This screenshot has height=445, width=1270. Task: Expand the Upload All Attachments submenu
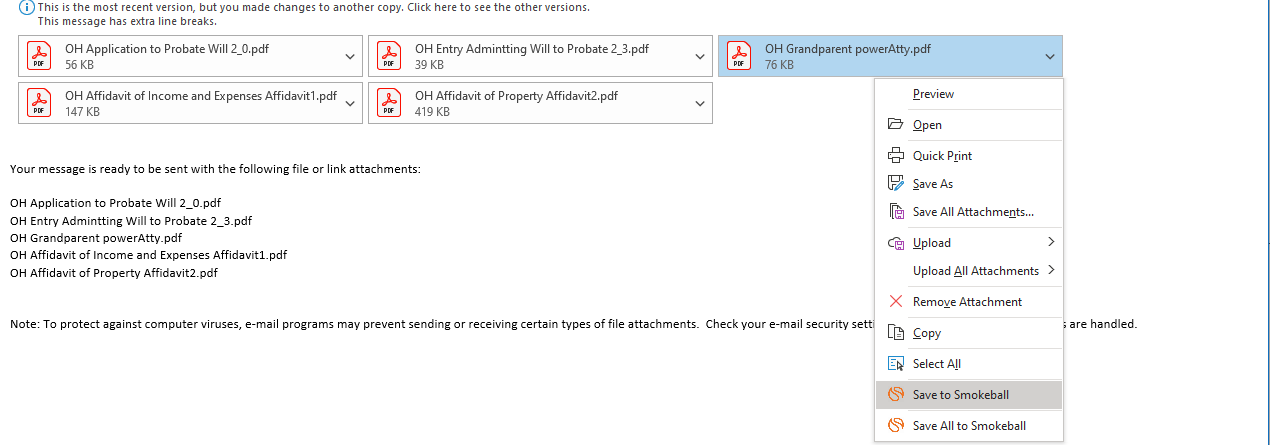[1051, 271]
